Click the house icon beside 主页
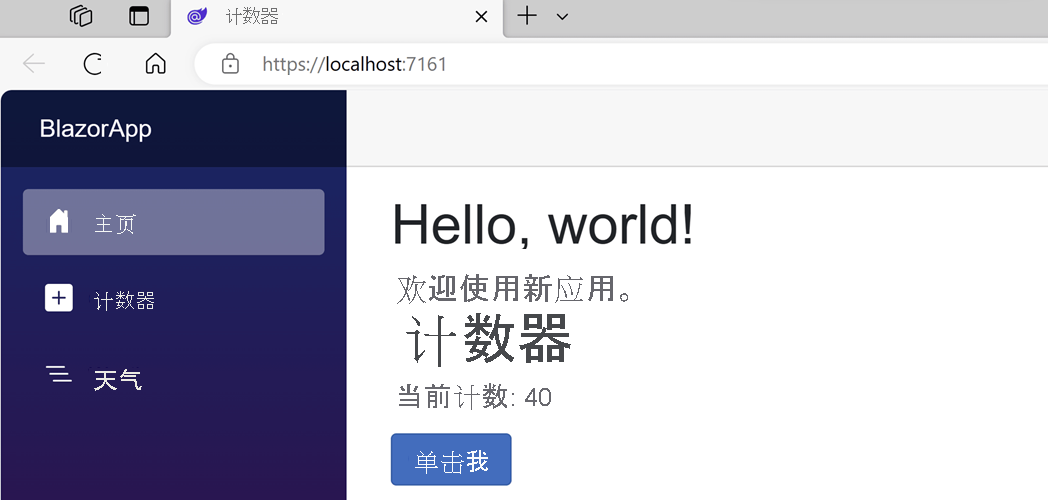Screen dimensions: 1048x500 (x=59, y=221)
